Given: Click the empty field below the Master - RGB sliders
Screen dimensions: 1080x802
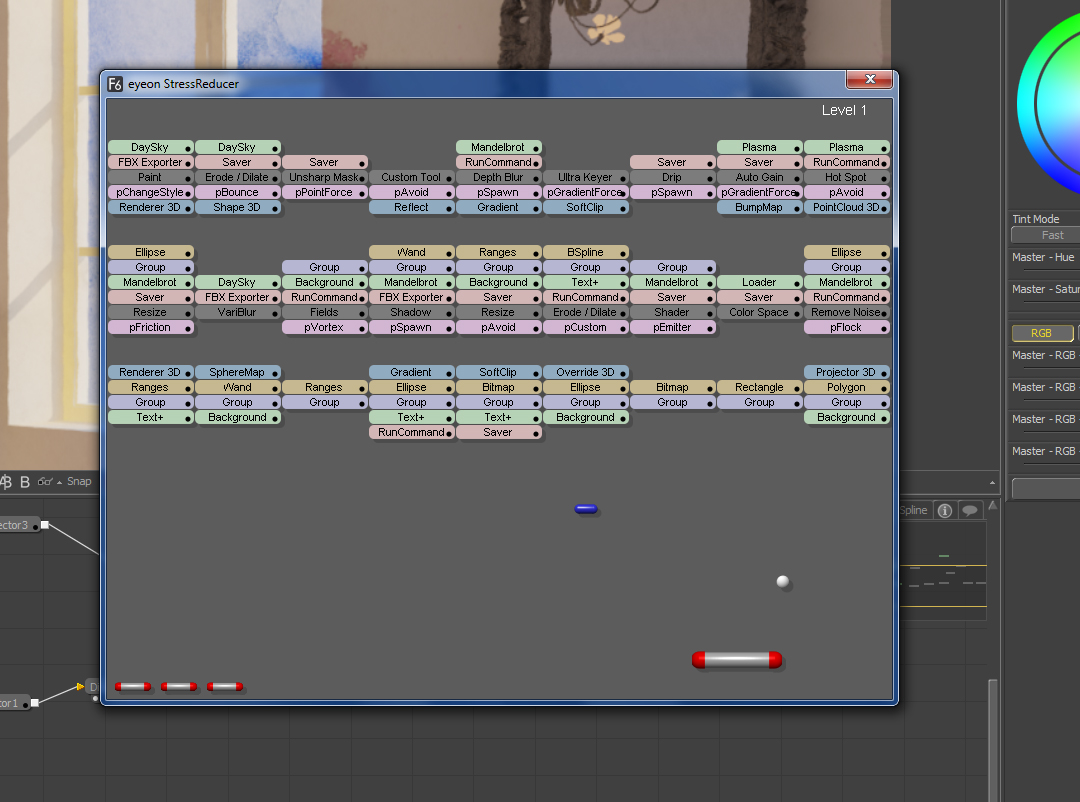Looking at the screenshot, I should (x=1046, y=489).
